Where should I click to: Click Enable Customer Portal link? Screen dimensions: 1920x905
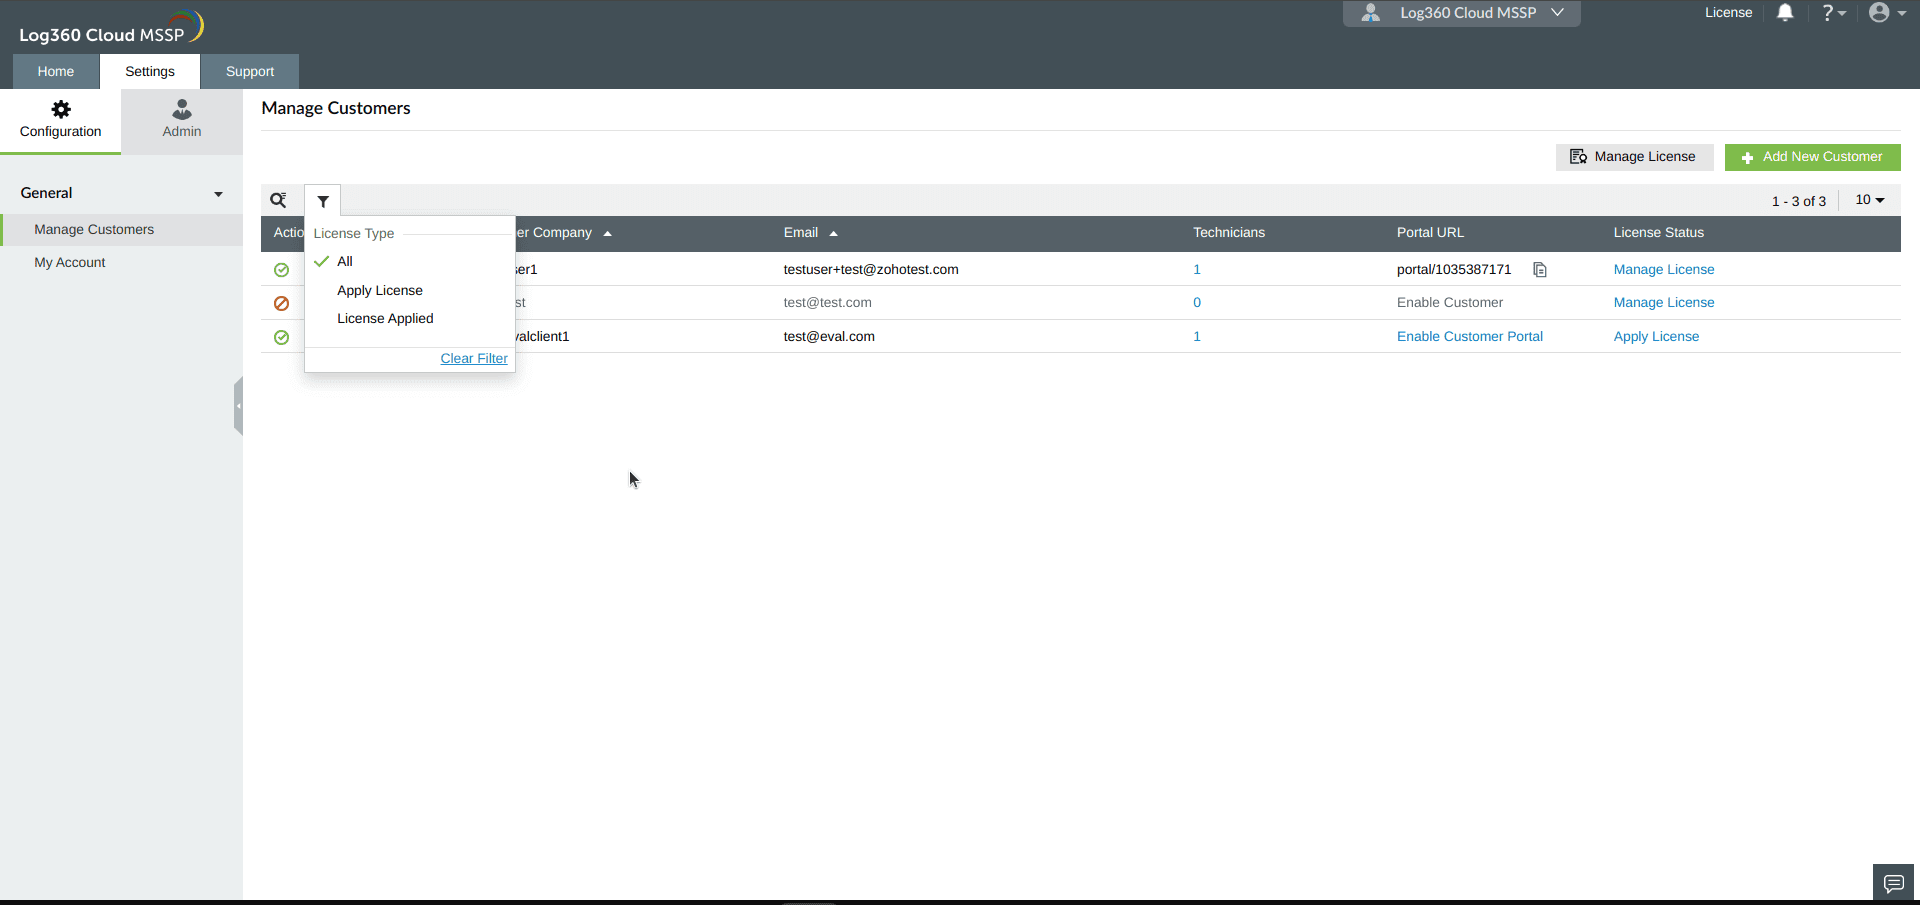[x=1469, y=337]
